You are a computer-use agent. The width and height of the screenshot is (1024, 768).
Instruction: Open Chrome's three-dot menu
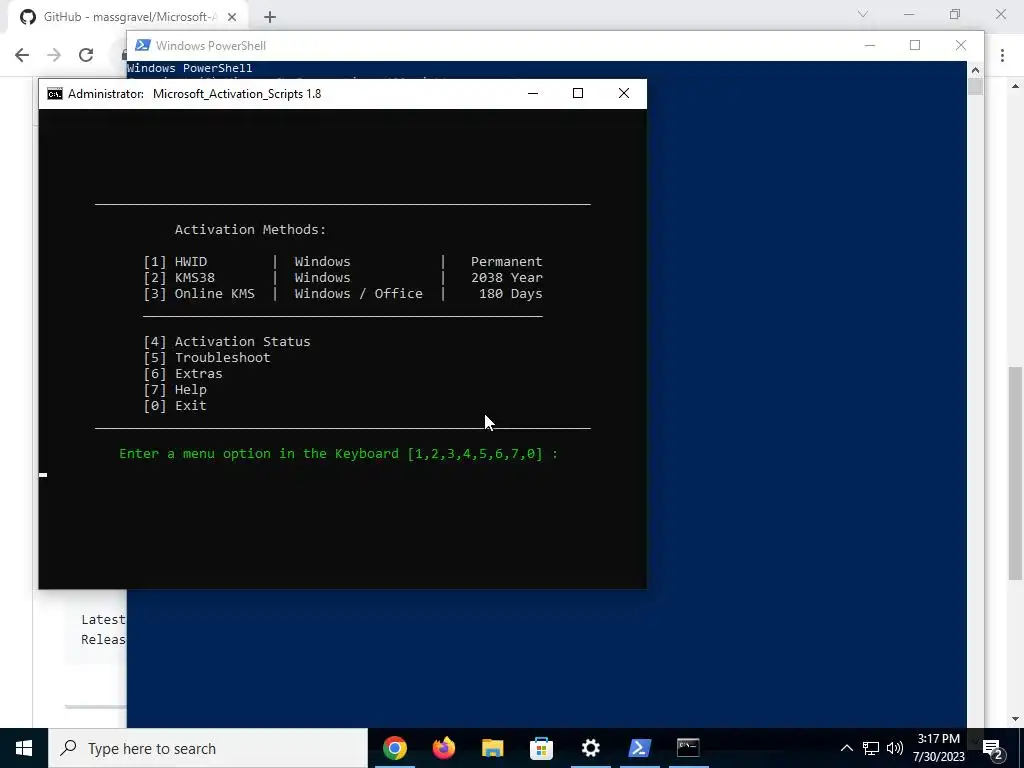pyautogui.click(x=1002, y=55)
